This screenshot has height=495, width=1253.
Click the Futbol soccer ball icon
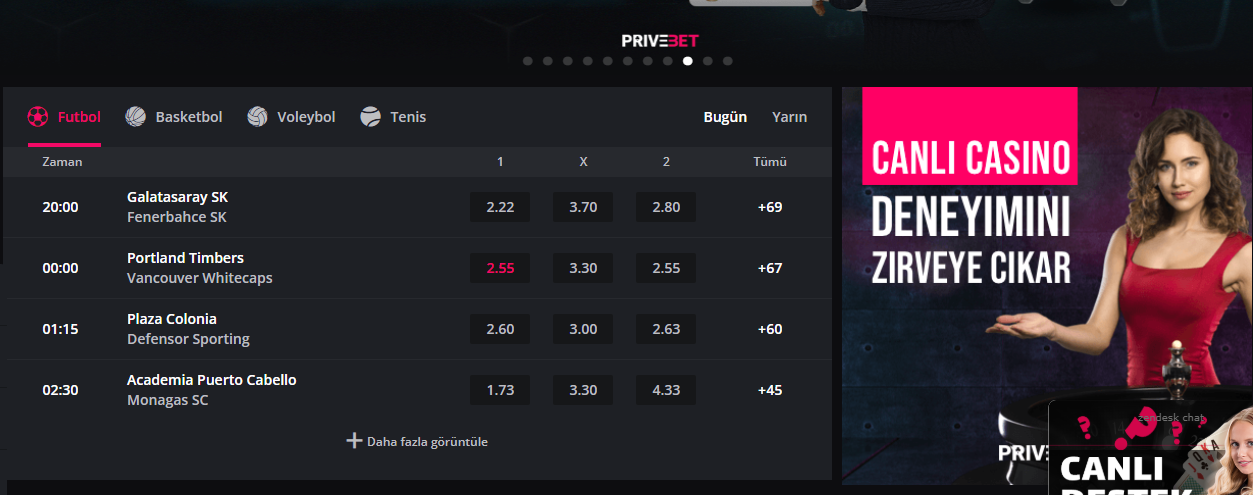(37, 117)
